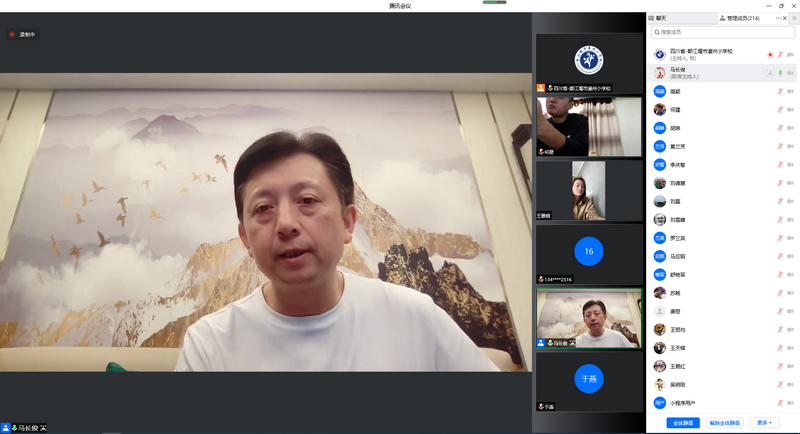Screen dimensions: 800x434
Task: Click the screen share icon beside 马长俊
Action: pos(769,73)
